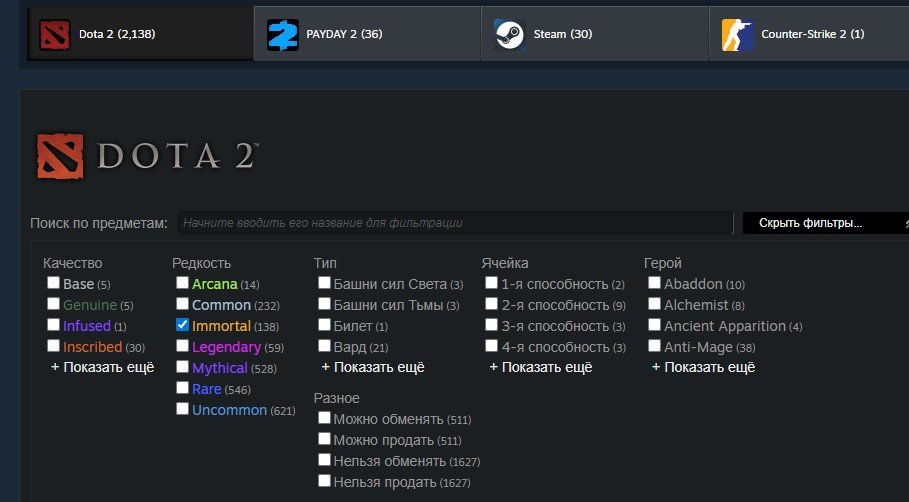Check the Нельзя обменять checkbox
Viewport: 909px width, 502px height.
pos(324,460)
